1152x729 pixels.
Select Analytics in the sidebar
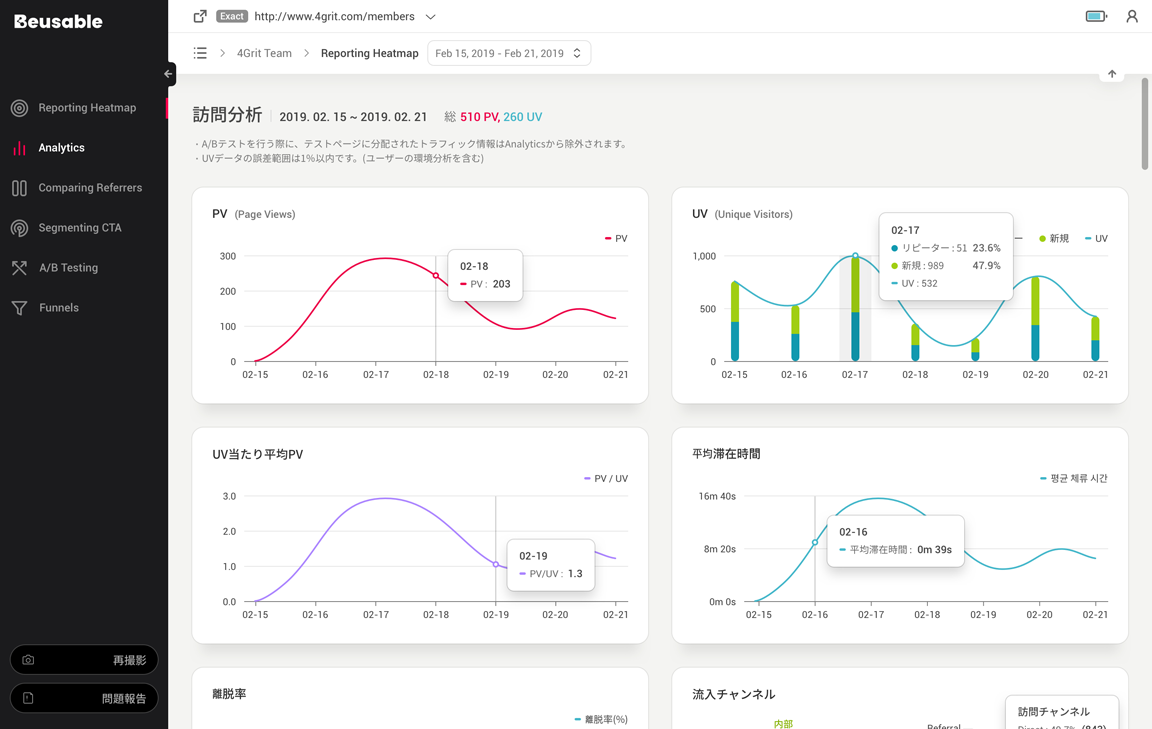[x=62, y=148]
